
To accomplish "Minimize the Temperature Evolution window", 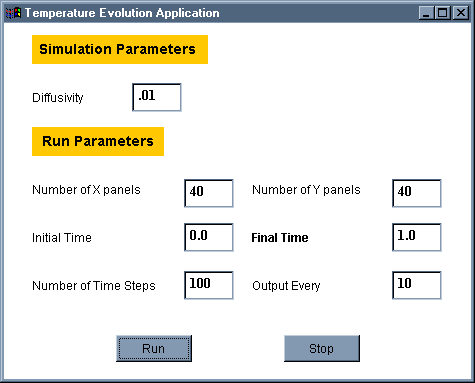I will 426,13.
